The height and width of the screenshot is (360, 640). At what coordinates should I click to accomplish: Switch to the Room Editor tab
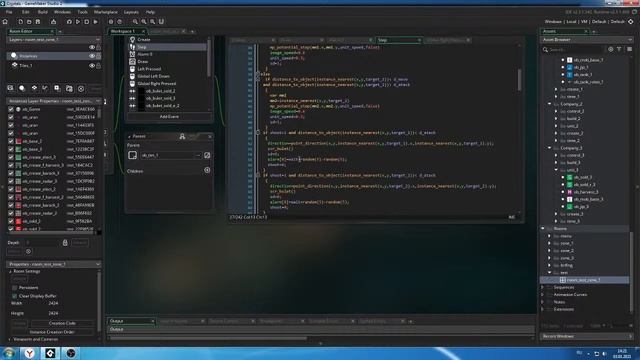30,31
